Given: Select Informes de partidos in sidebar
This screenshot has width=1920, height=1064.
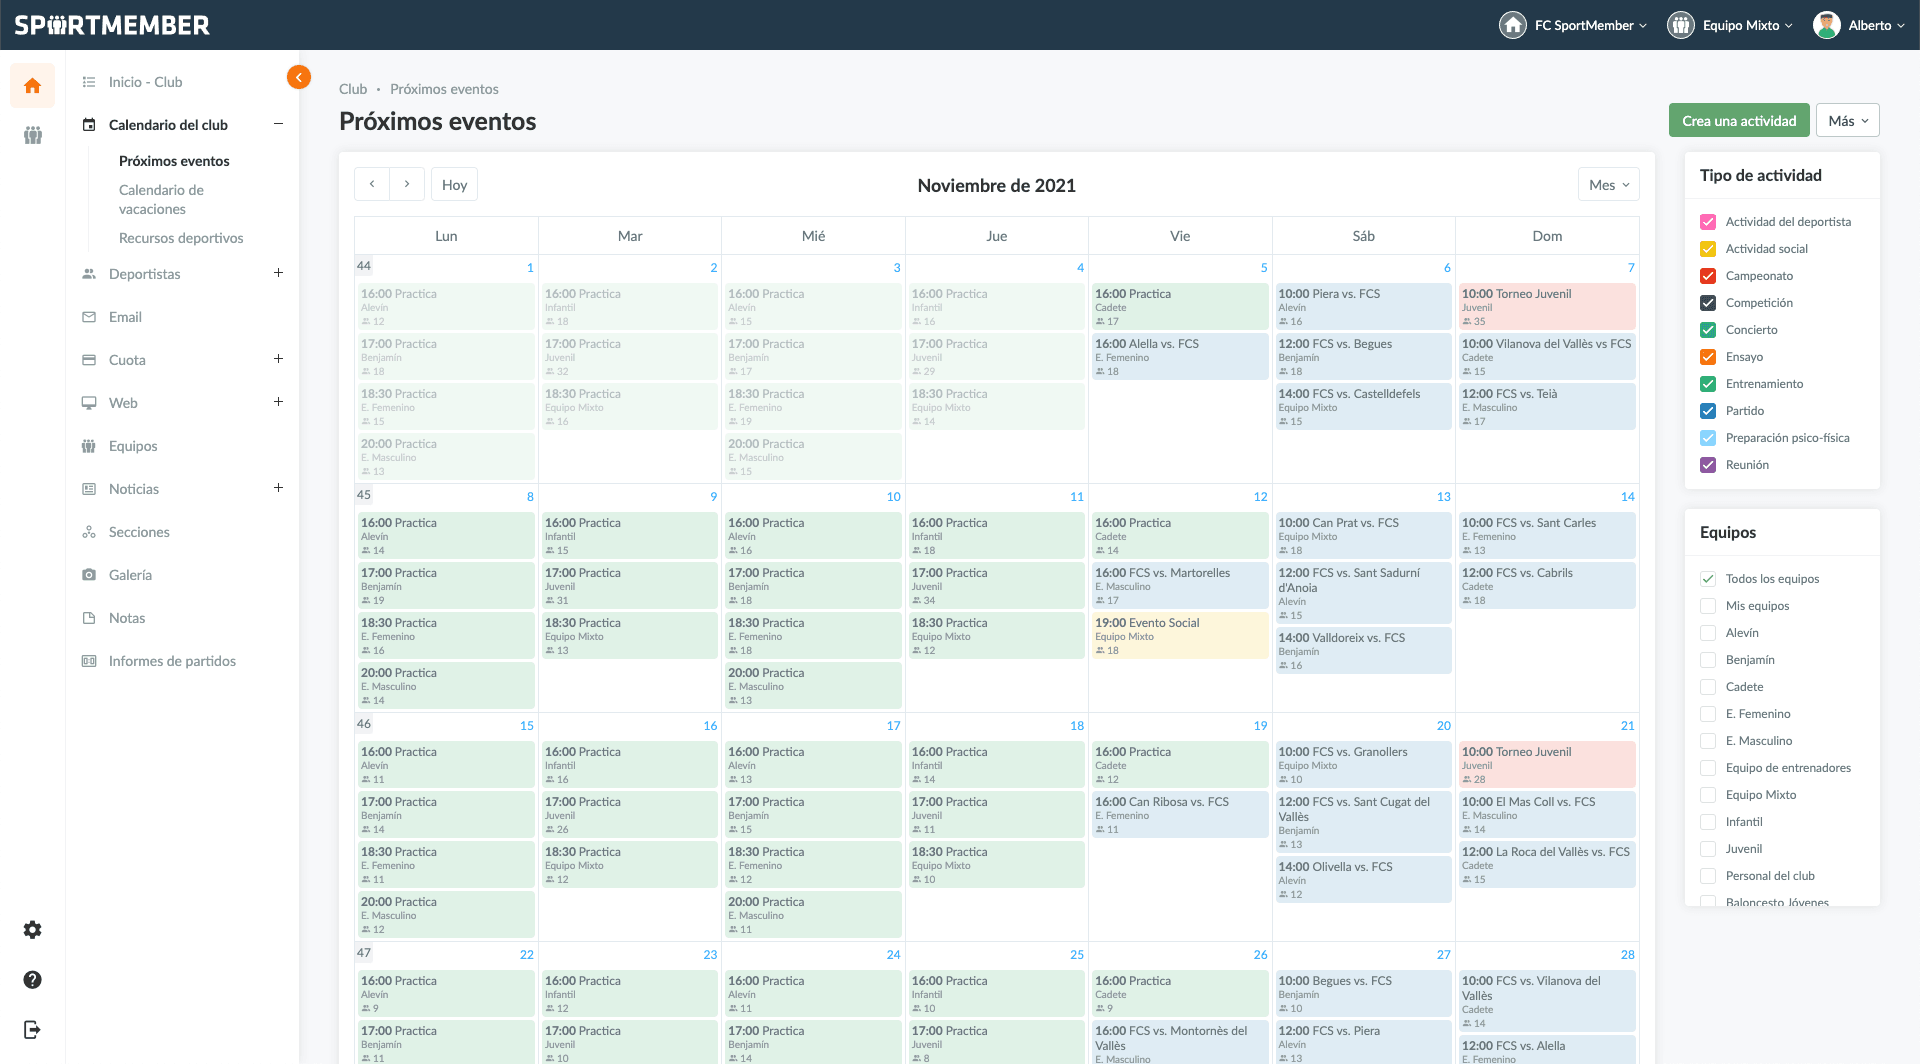Looking at the screenshot, I should [x=172, y=661].
